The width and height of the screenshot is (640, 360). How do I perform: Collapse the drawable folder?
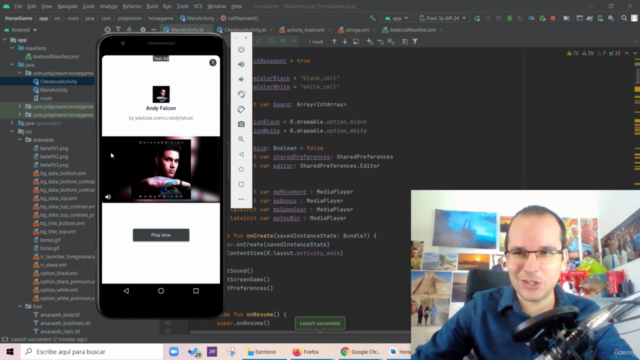pyautogui.click(x=20, y=140)
